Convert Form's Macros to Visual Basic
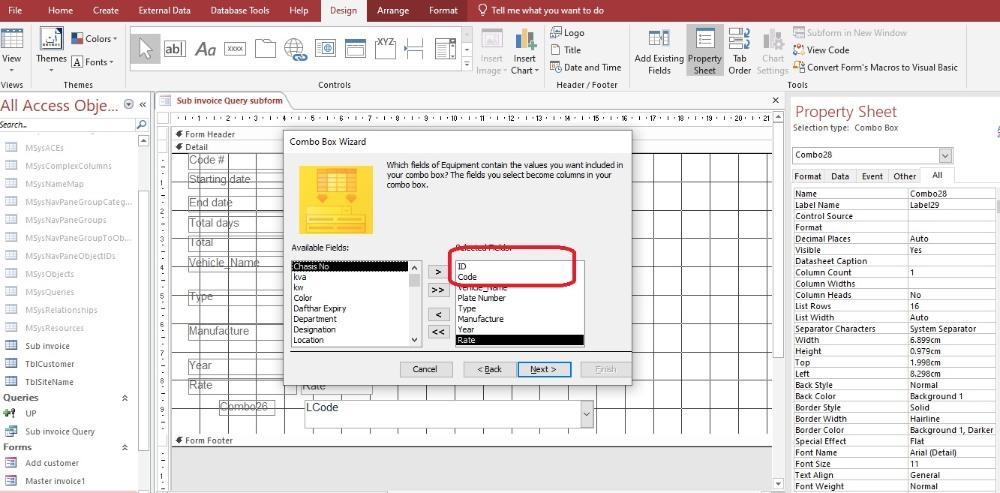 tap(876, 67)
